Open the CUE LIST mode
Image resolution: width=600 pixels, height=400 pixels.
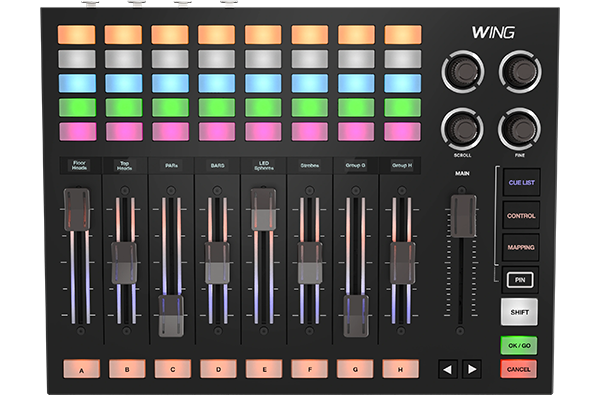pyautogui.click(x=521, y=183)
